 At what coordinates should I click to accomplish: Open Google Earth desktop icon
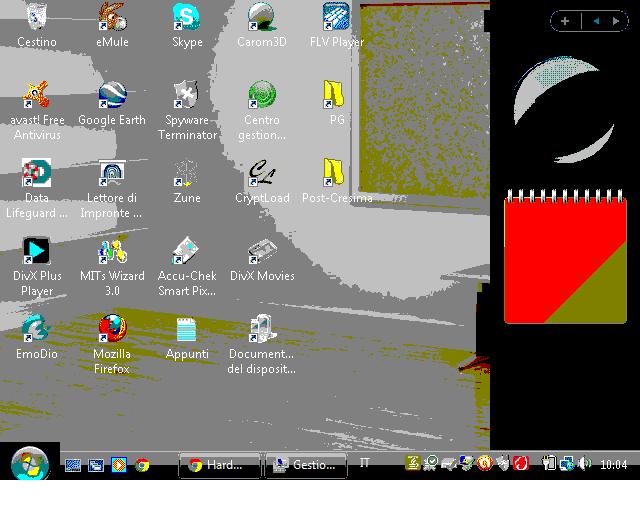(112, 96)
